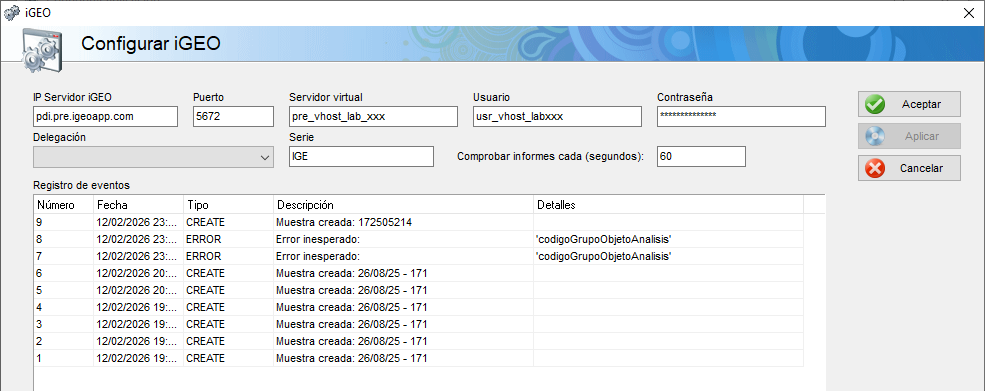Focus the Comprobar informes seconds field
The height and width of the screenshot is (391, 985).
[x=701, y=157]
